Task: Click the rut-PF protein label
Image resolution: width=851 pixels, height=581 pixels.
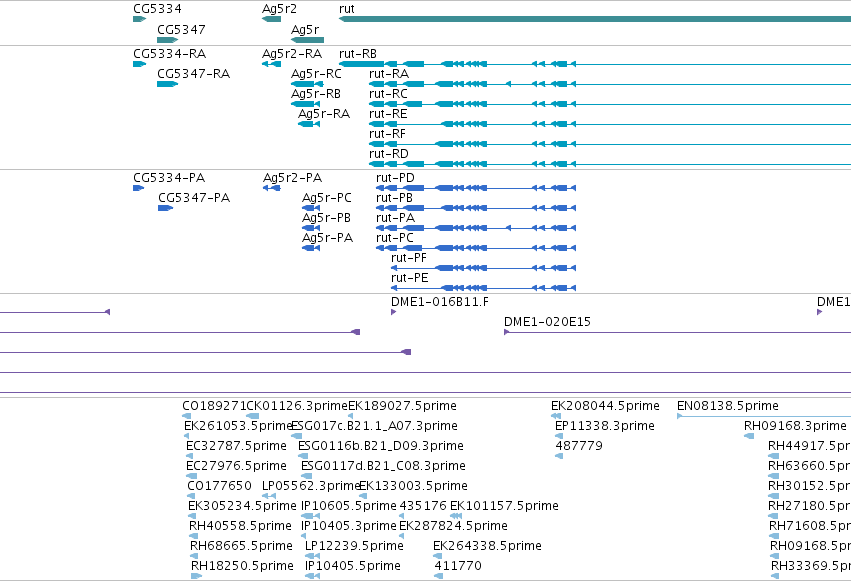Action: pyautogui.click(x=409, y=258)
